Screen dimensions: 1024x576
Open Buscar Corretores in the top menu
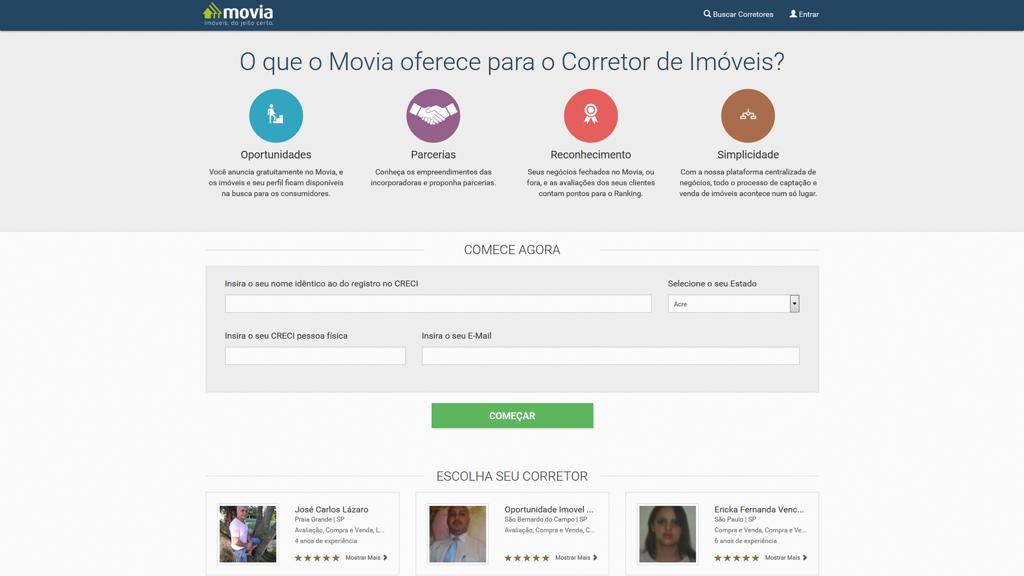[743, 15]
